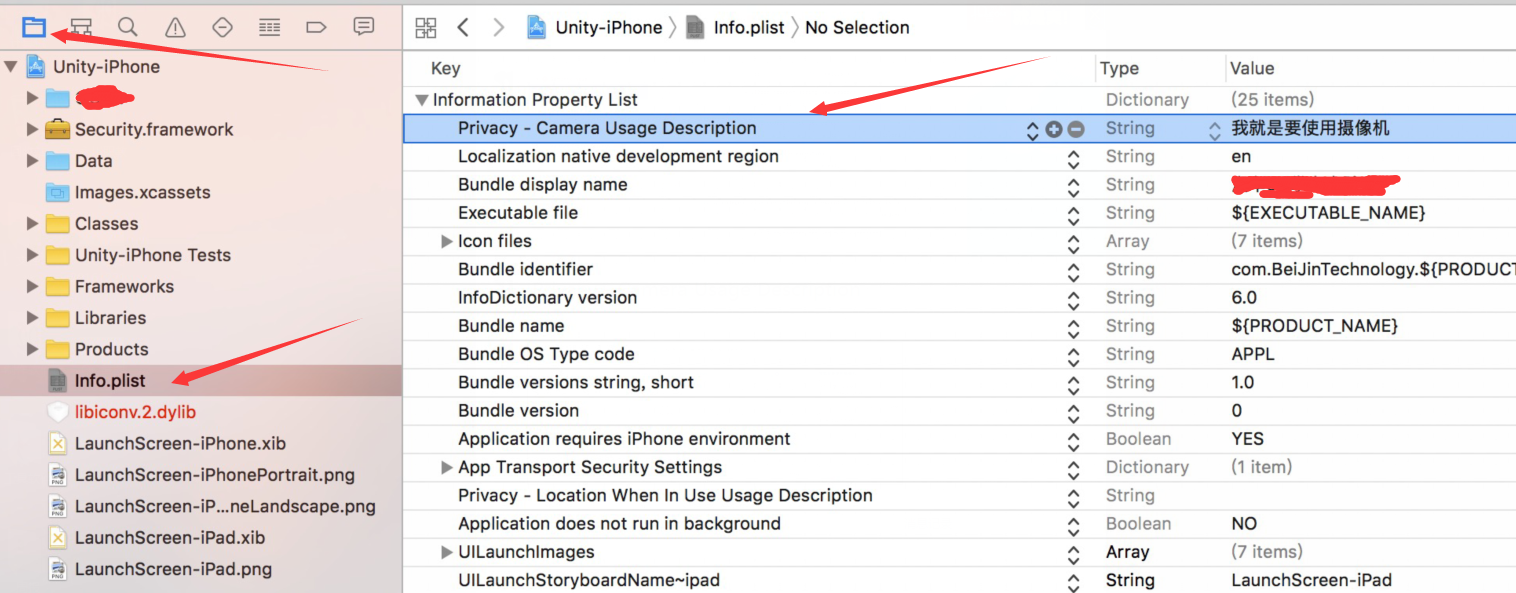Screen dimensions: 1516x593
Task: Open the Report navigator speech-bubble icon
Action: 364,27
